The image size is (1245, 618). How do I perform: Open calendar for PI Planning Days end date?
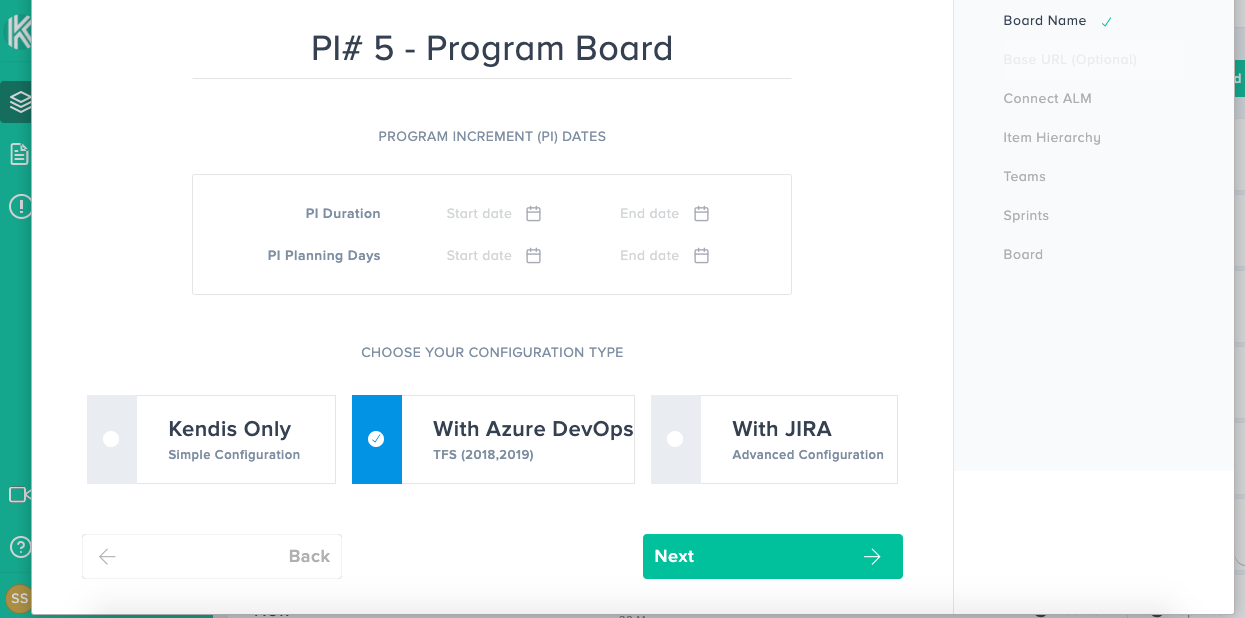click(x=701, y=256)
